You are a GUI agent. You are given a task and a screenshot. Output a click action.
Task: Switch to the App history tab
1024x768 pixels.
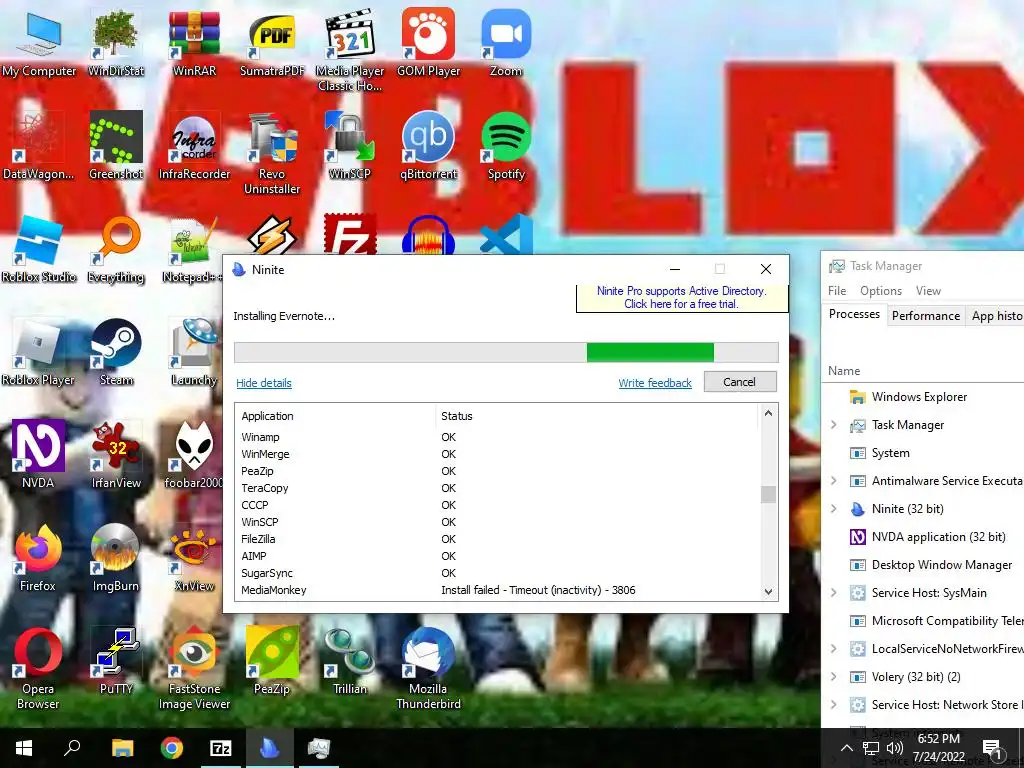tap(997, 315)
